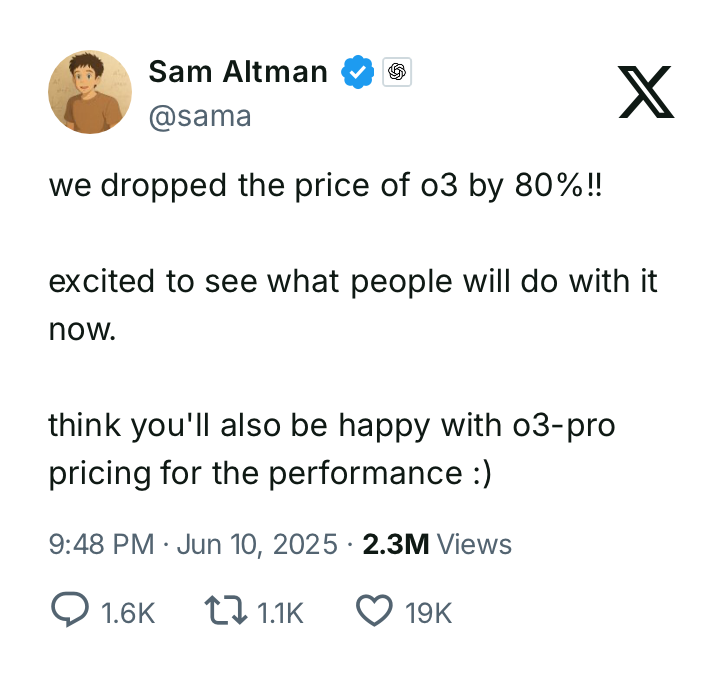Click the retweet arrows icon
The height and width of the screenshot is (680, 722).
point(226,610)
